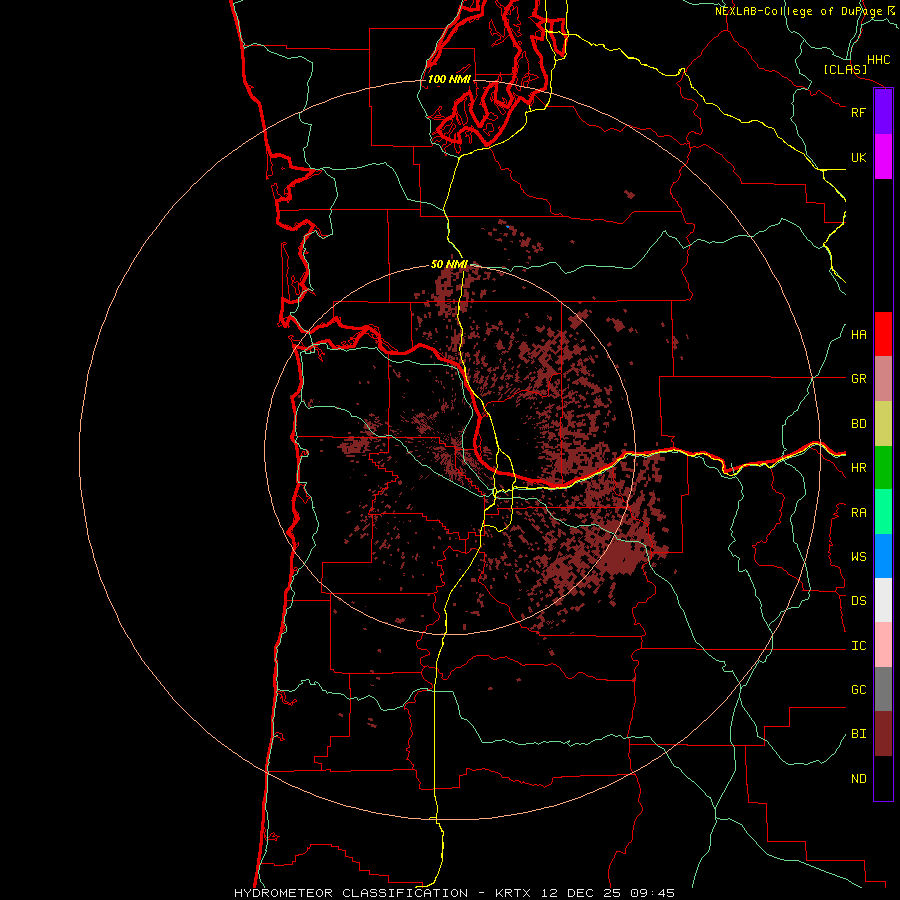Click the magenta UK legend color swatch
The image size is (900, 900).
(x=883, y=156)
